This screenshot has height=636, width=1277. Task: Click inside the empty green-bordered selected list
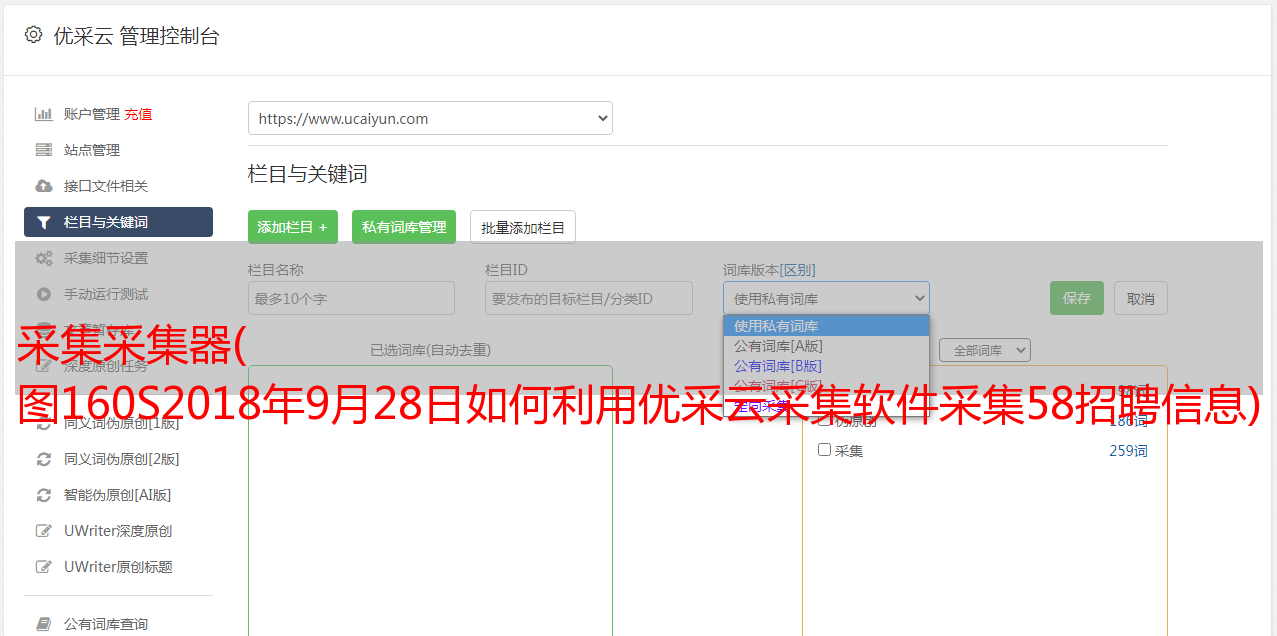tap(430, 500)
